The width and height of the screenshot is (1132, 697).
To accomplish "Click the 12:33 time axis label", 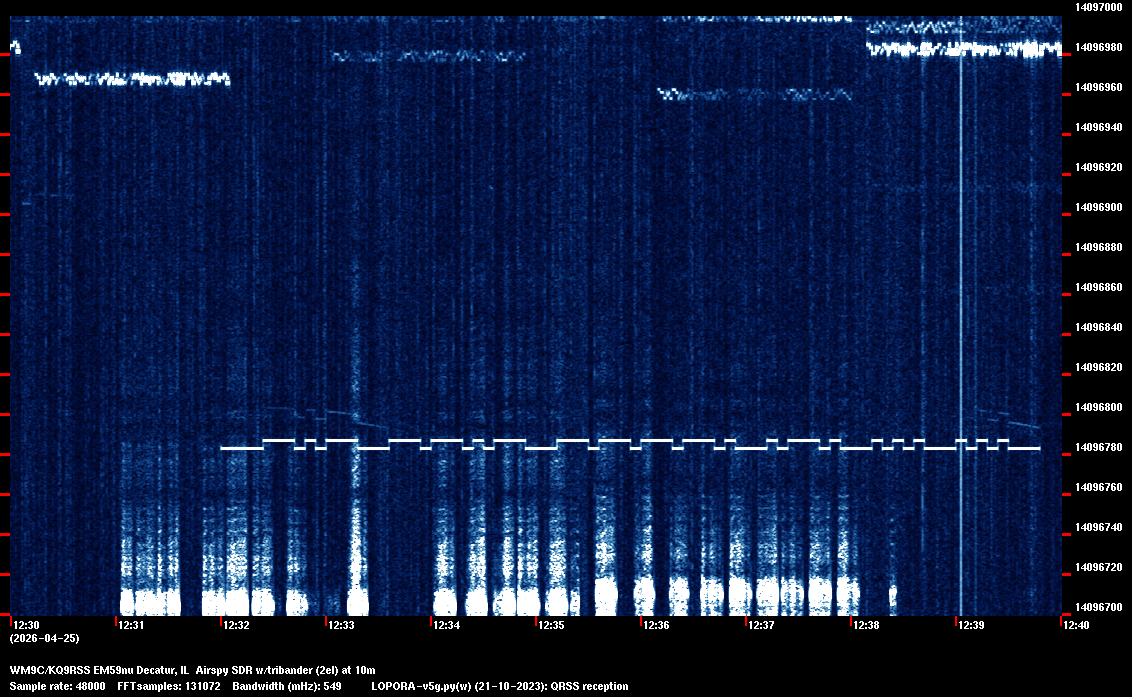I will 342,625.
